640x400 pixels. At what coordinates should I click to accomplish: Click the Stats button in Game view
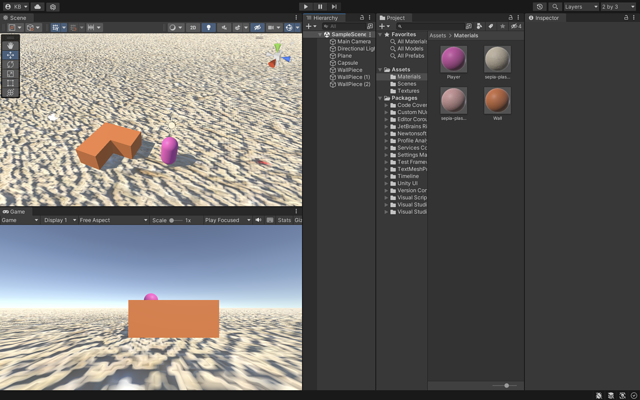tap(284, 220)
